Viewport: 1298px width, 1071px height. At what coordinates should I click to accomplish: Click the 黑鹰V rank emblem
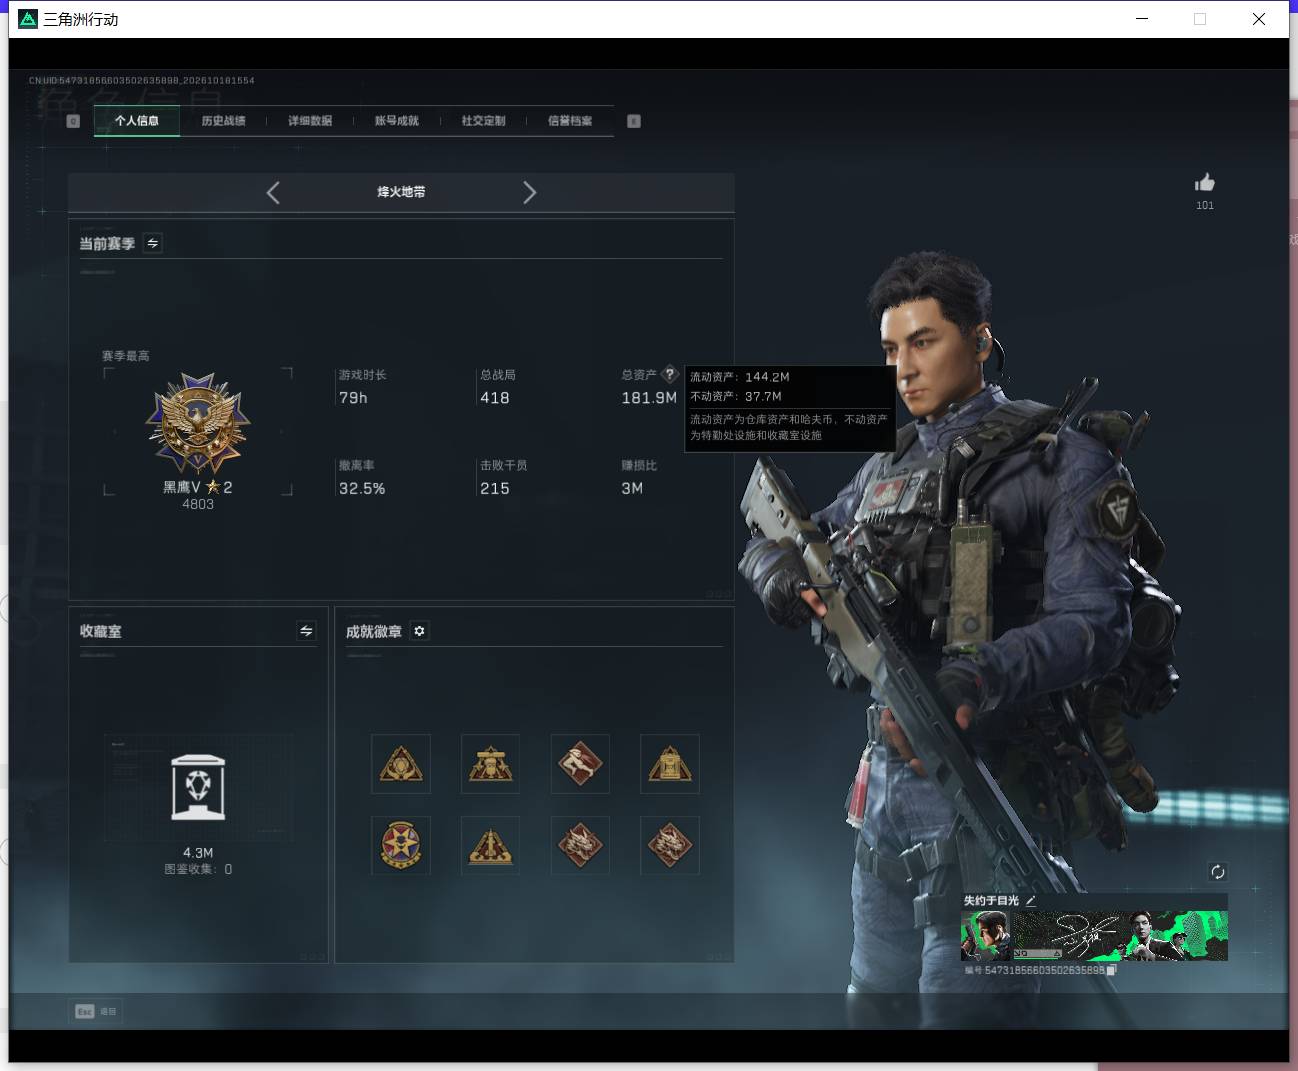[x=197, y=423]
